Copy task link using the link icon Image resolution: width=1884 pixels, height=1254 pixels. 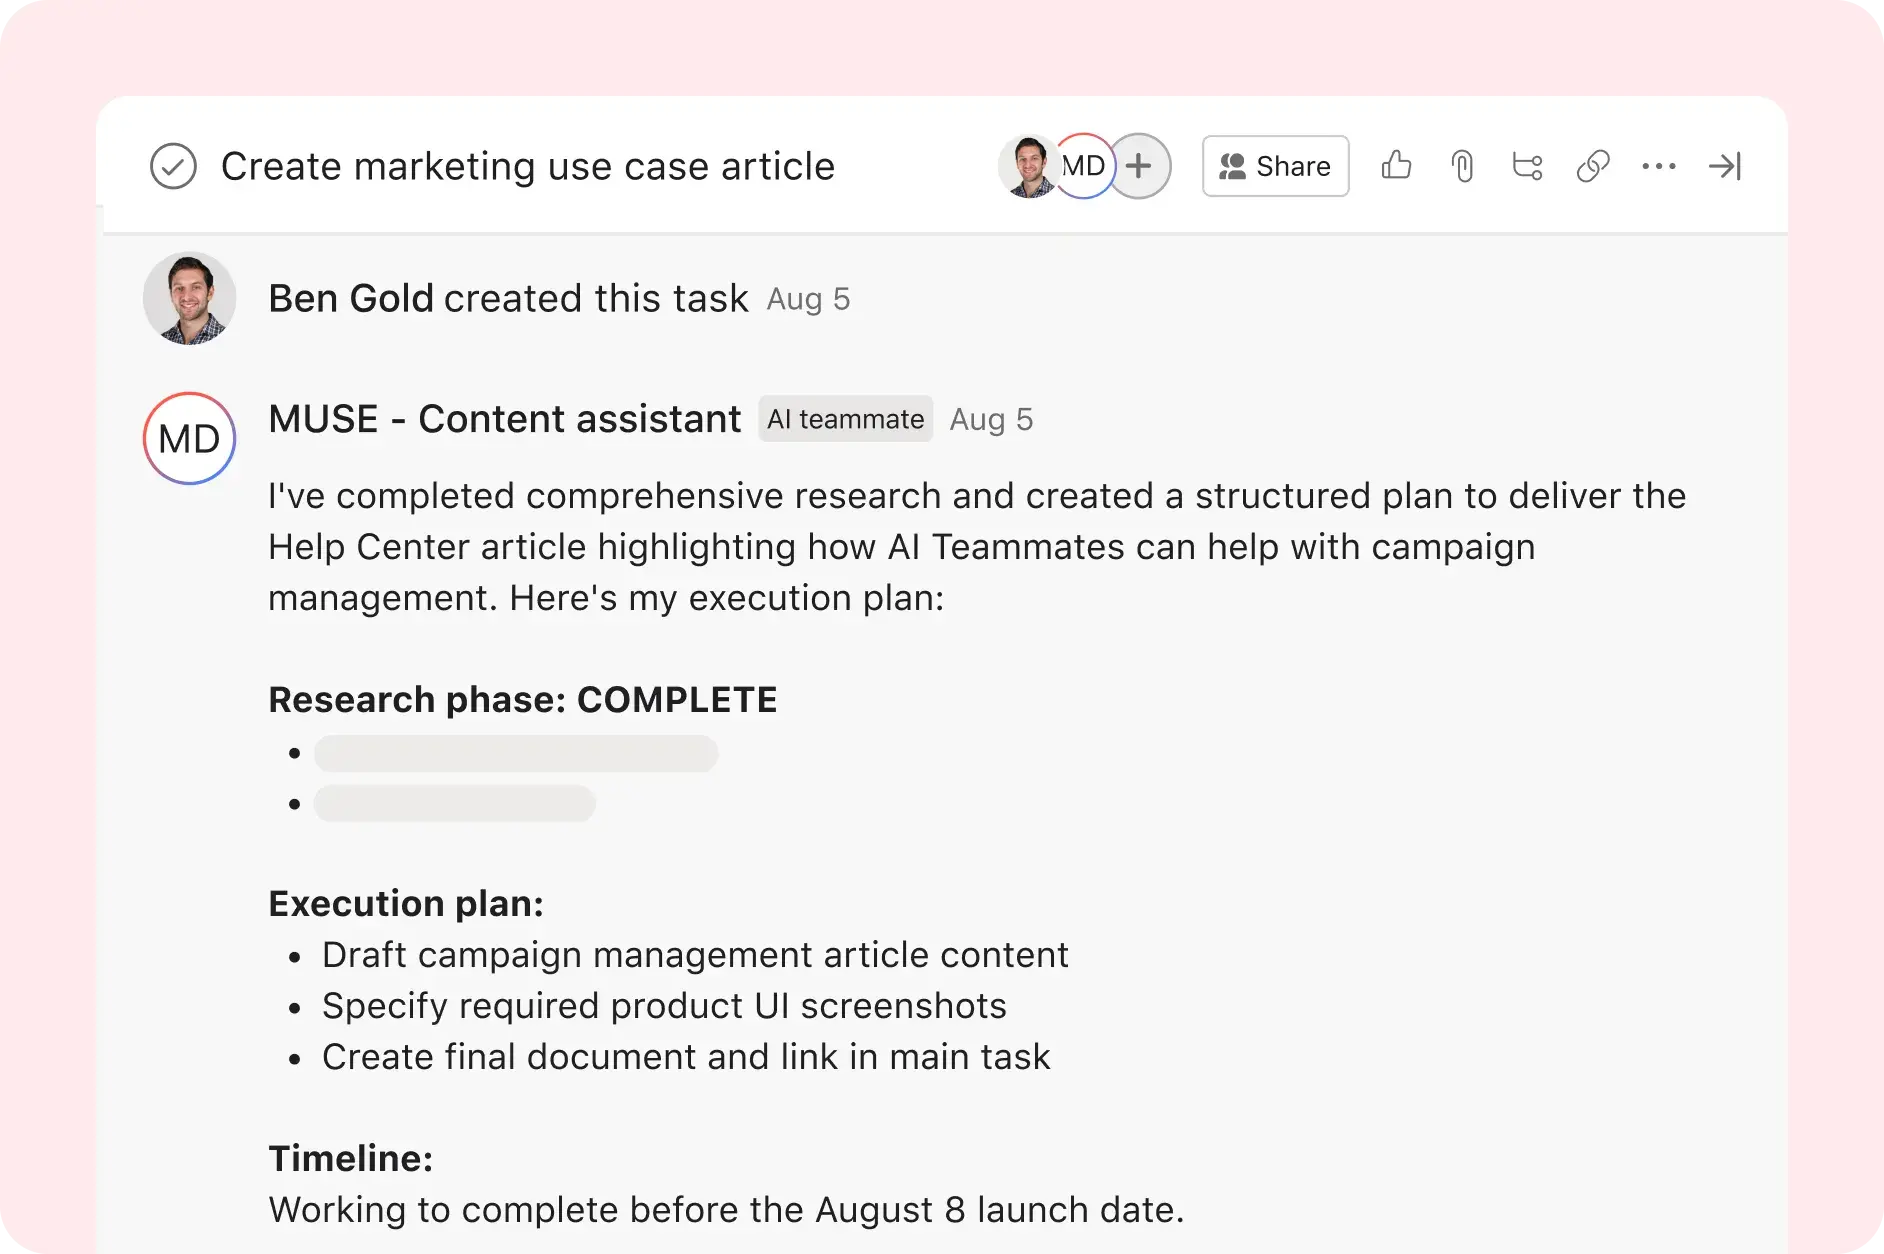click(x=1592, y=166)
